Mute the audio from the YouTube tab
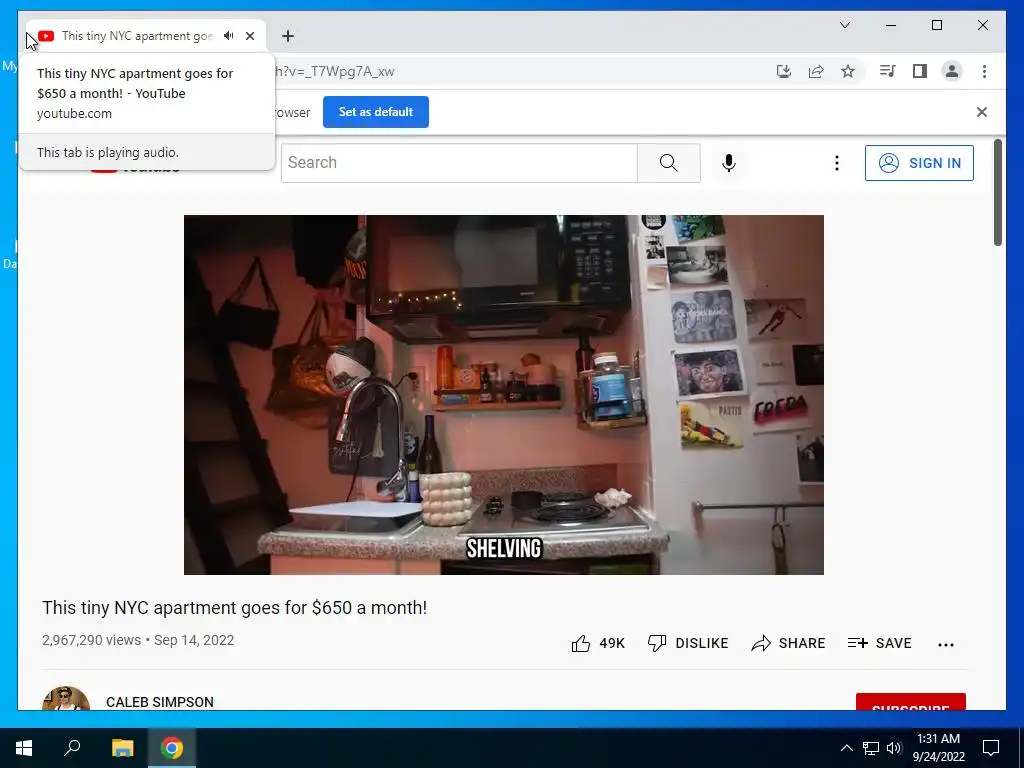The height and width of the screenshot is (768, 1024). tap(229, 36)
